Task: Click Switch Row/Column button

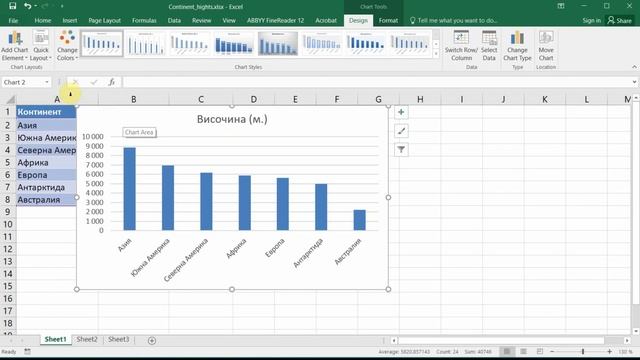Action: tap(461, 46)
